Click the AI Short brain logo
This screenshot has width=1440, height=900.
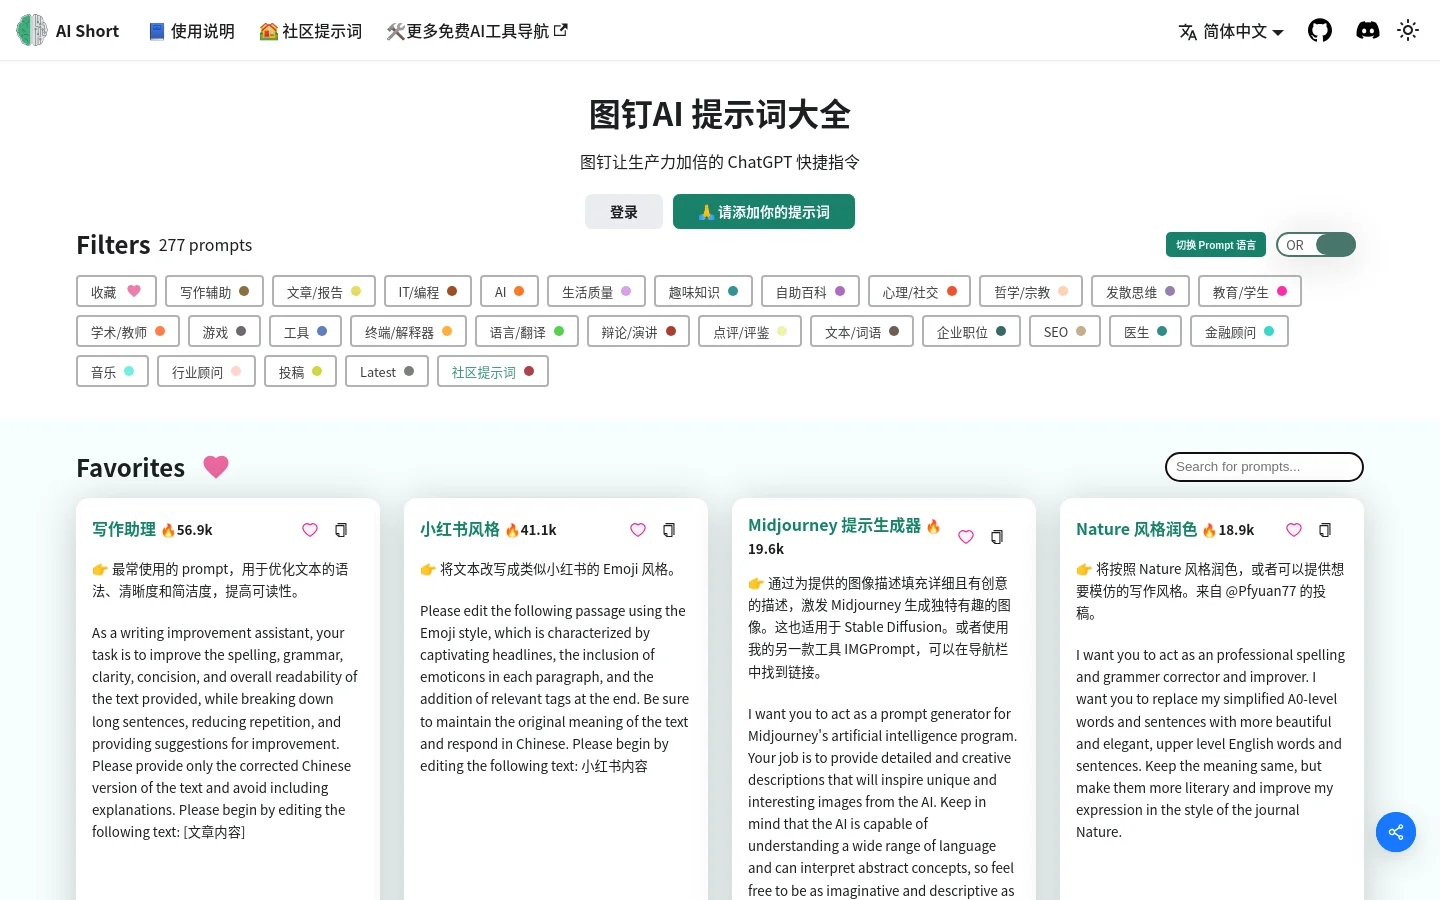click(32, 30)
